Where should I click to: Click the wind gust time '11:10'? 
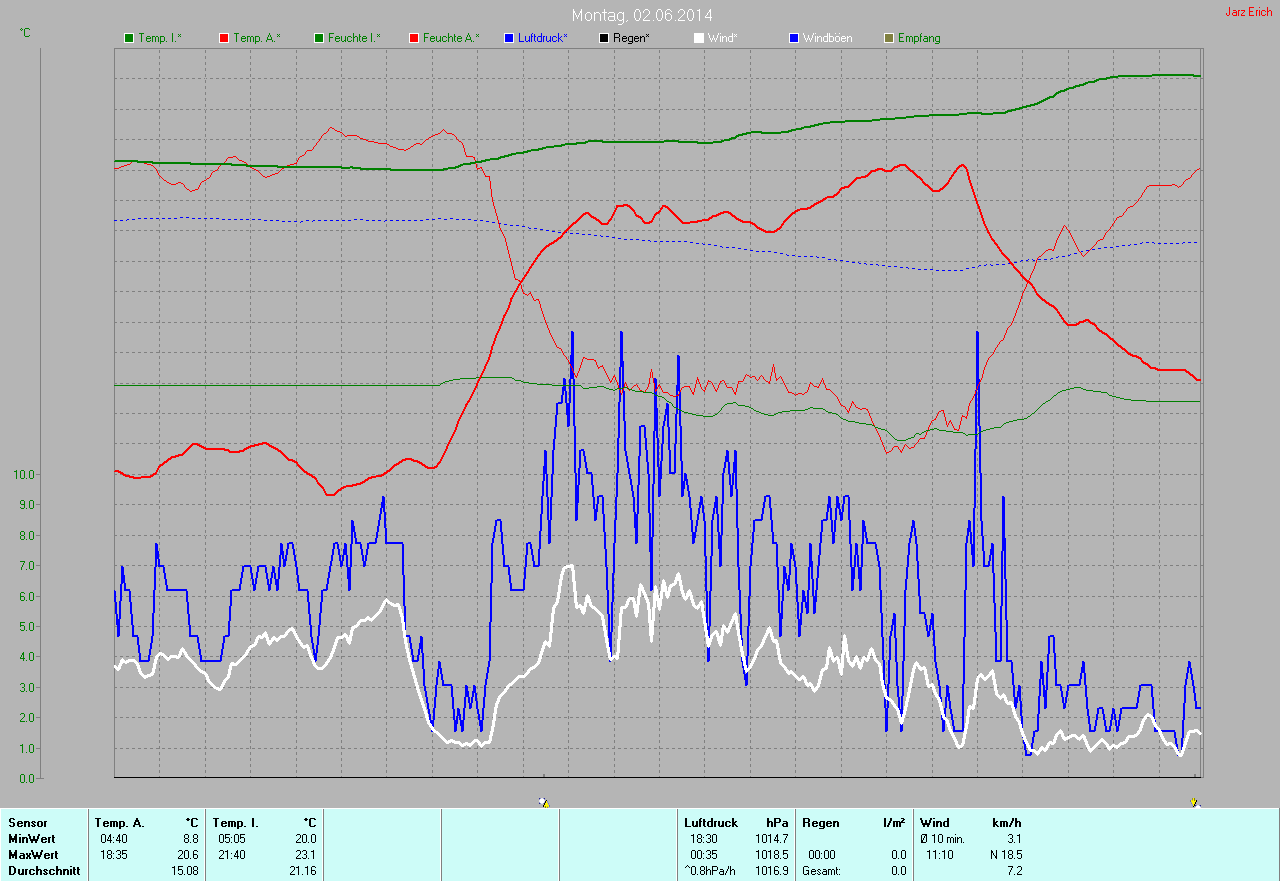point(940,855)
